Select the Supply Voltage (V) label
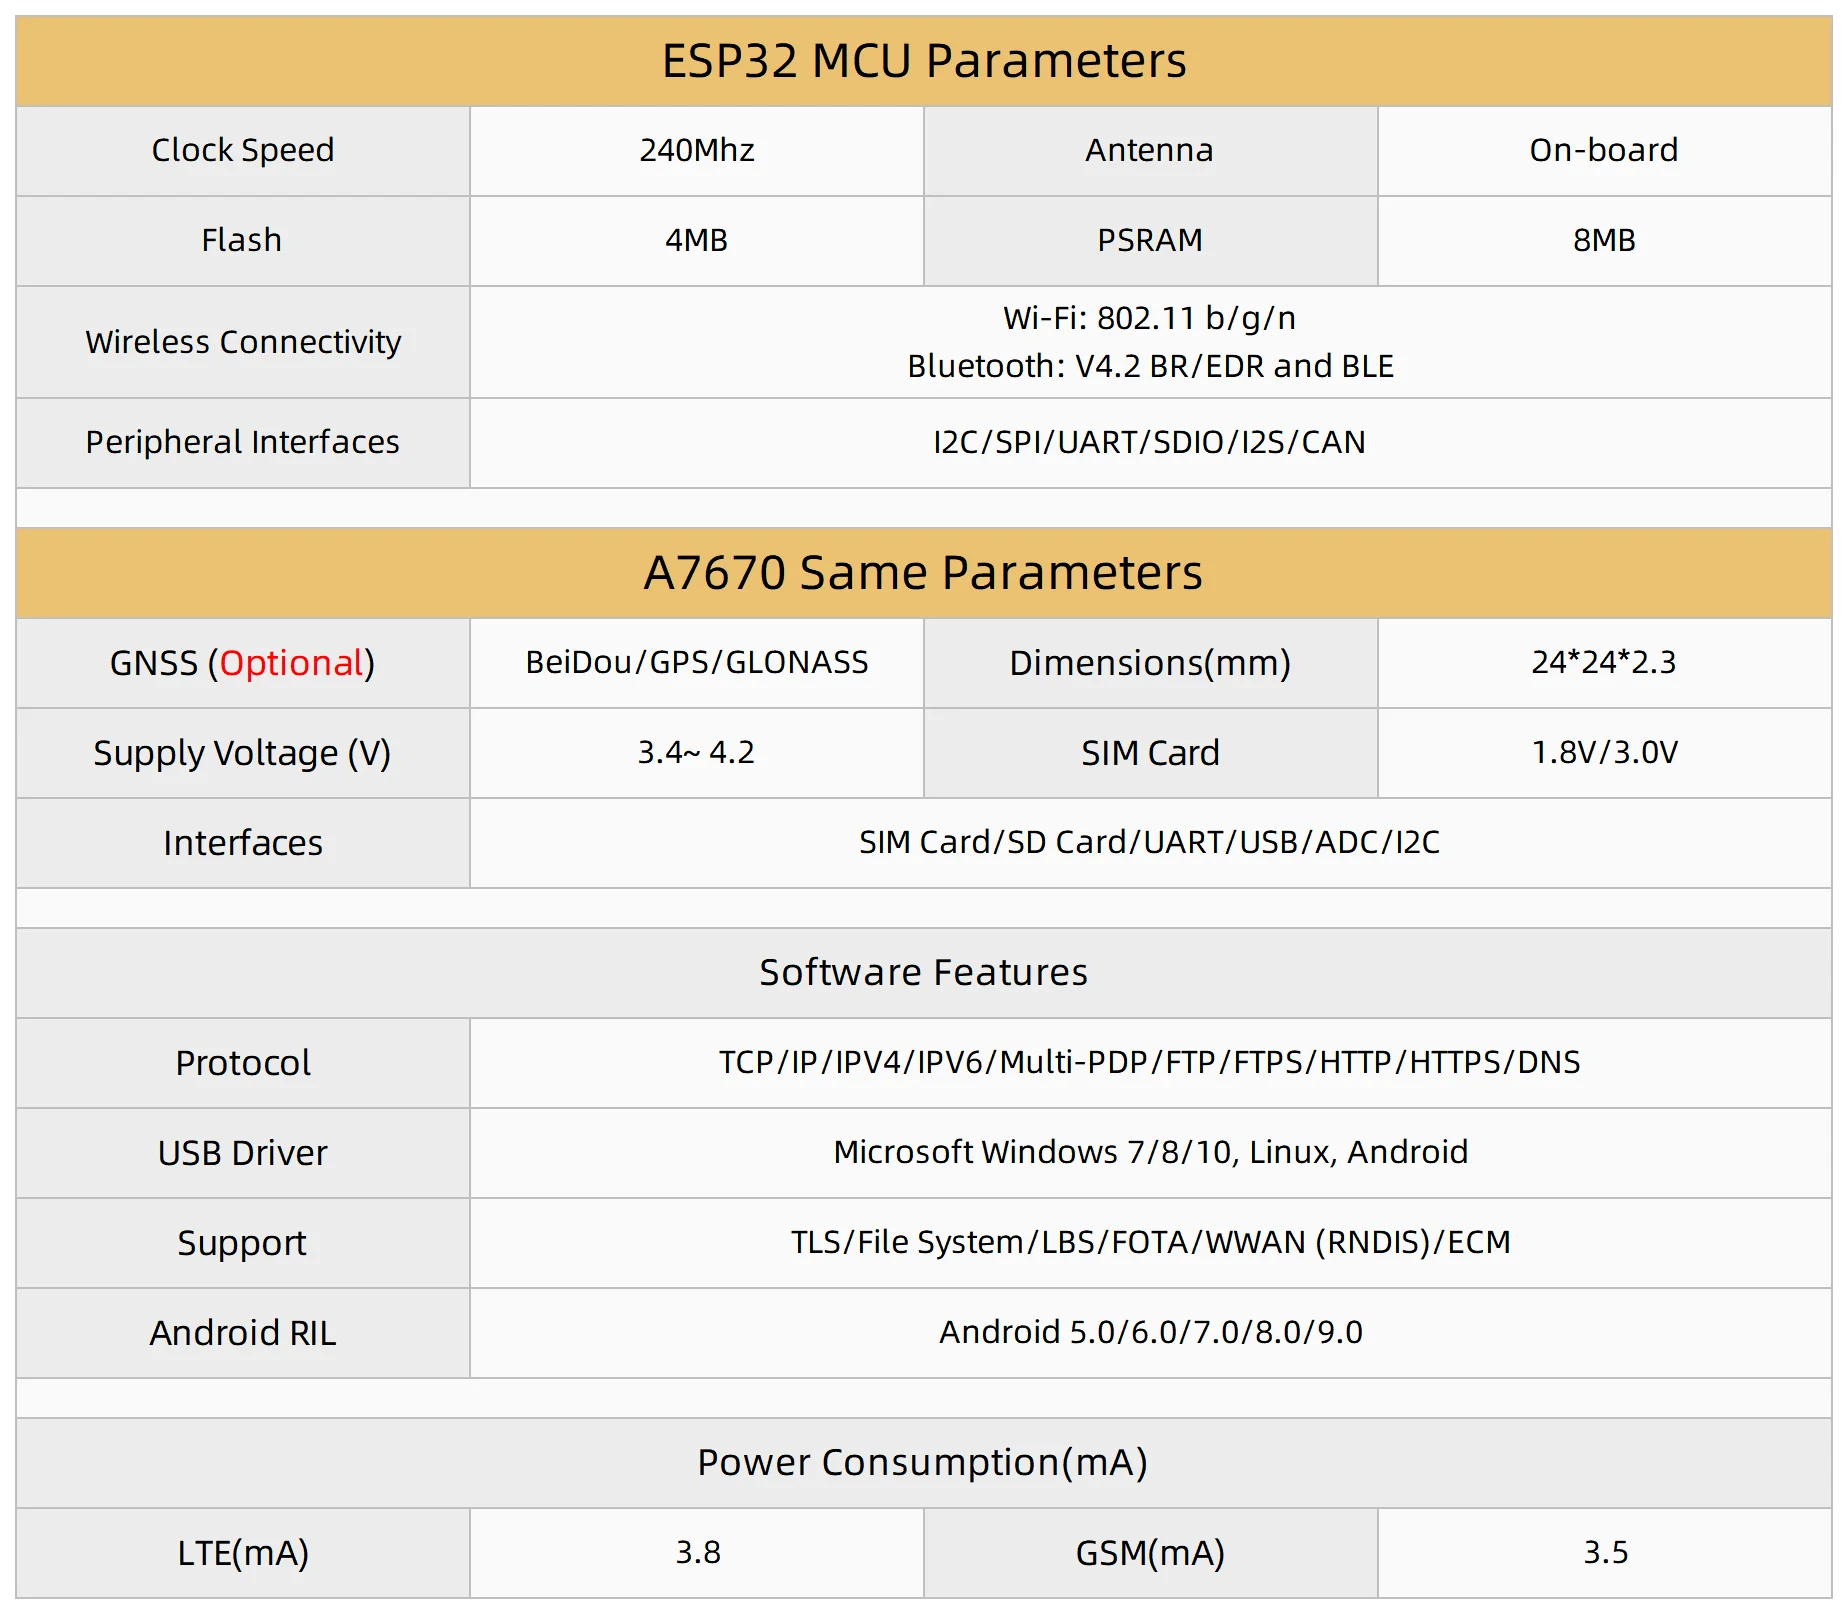The height and width of the screenshot is (1614, 1848). click(x=242, y=753)
